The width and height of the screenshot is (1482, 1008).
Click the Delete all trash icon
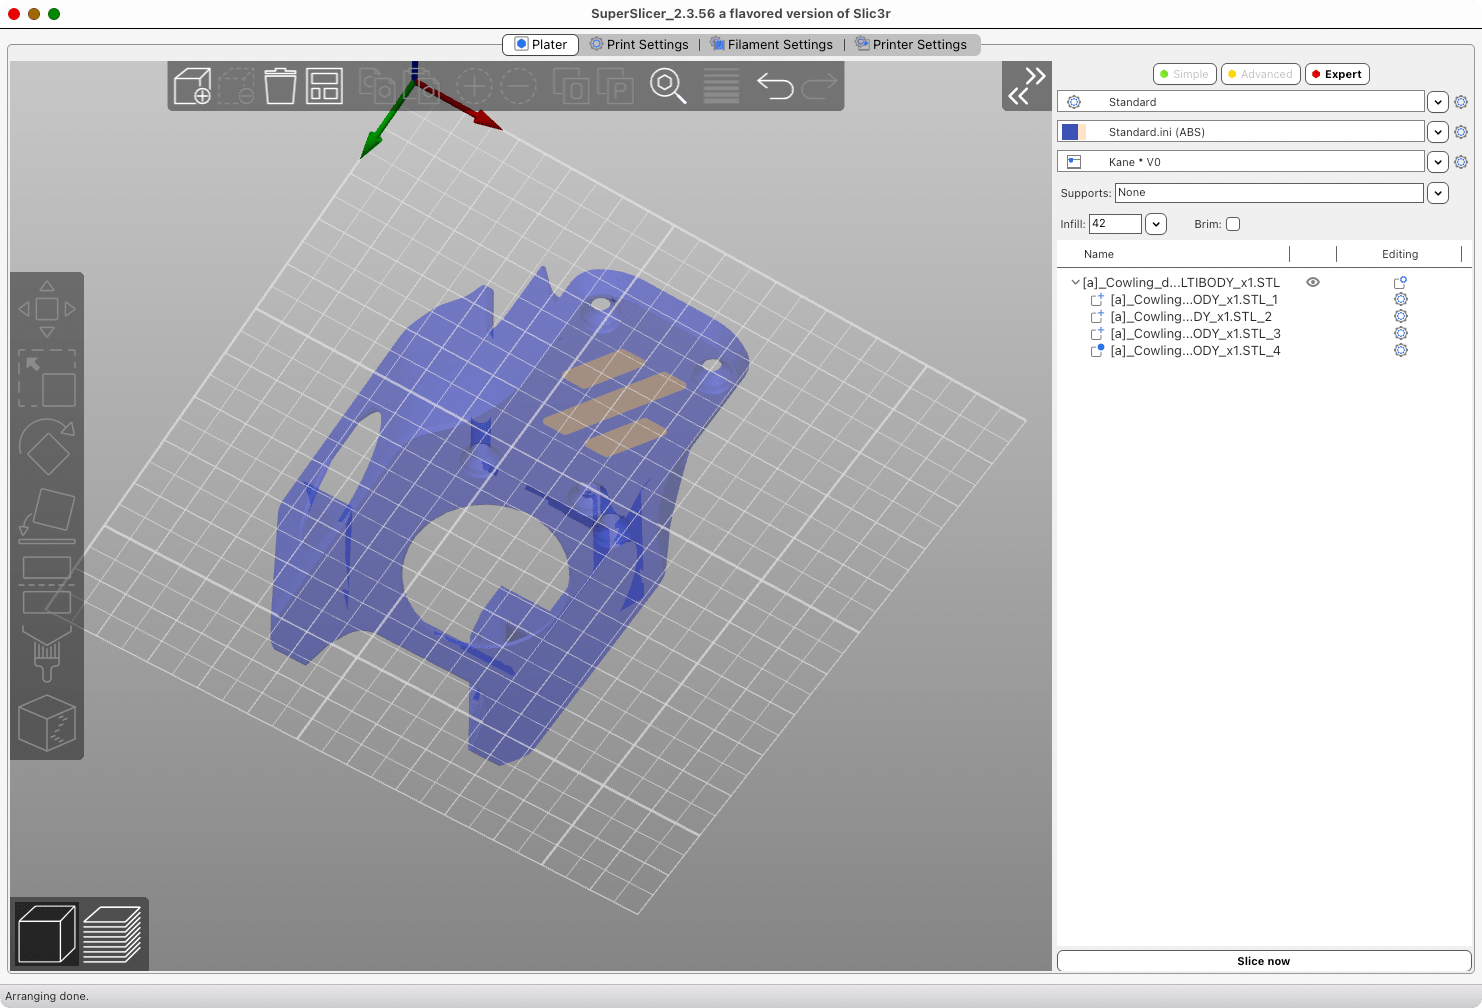tap(280, 87)
